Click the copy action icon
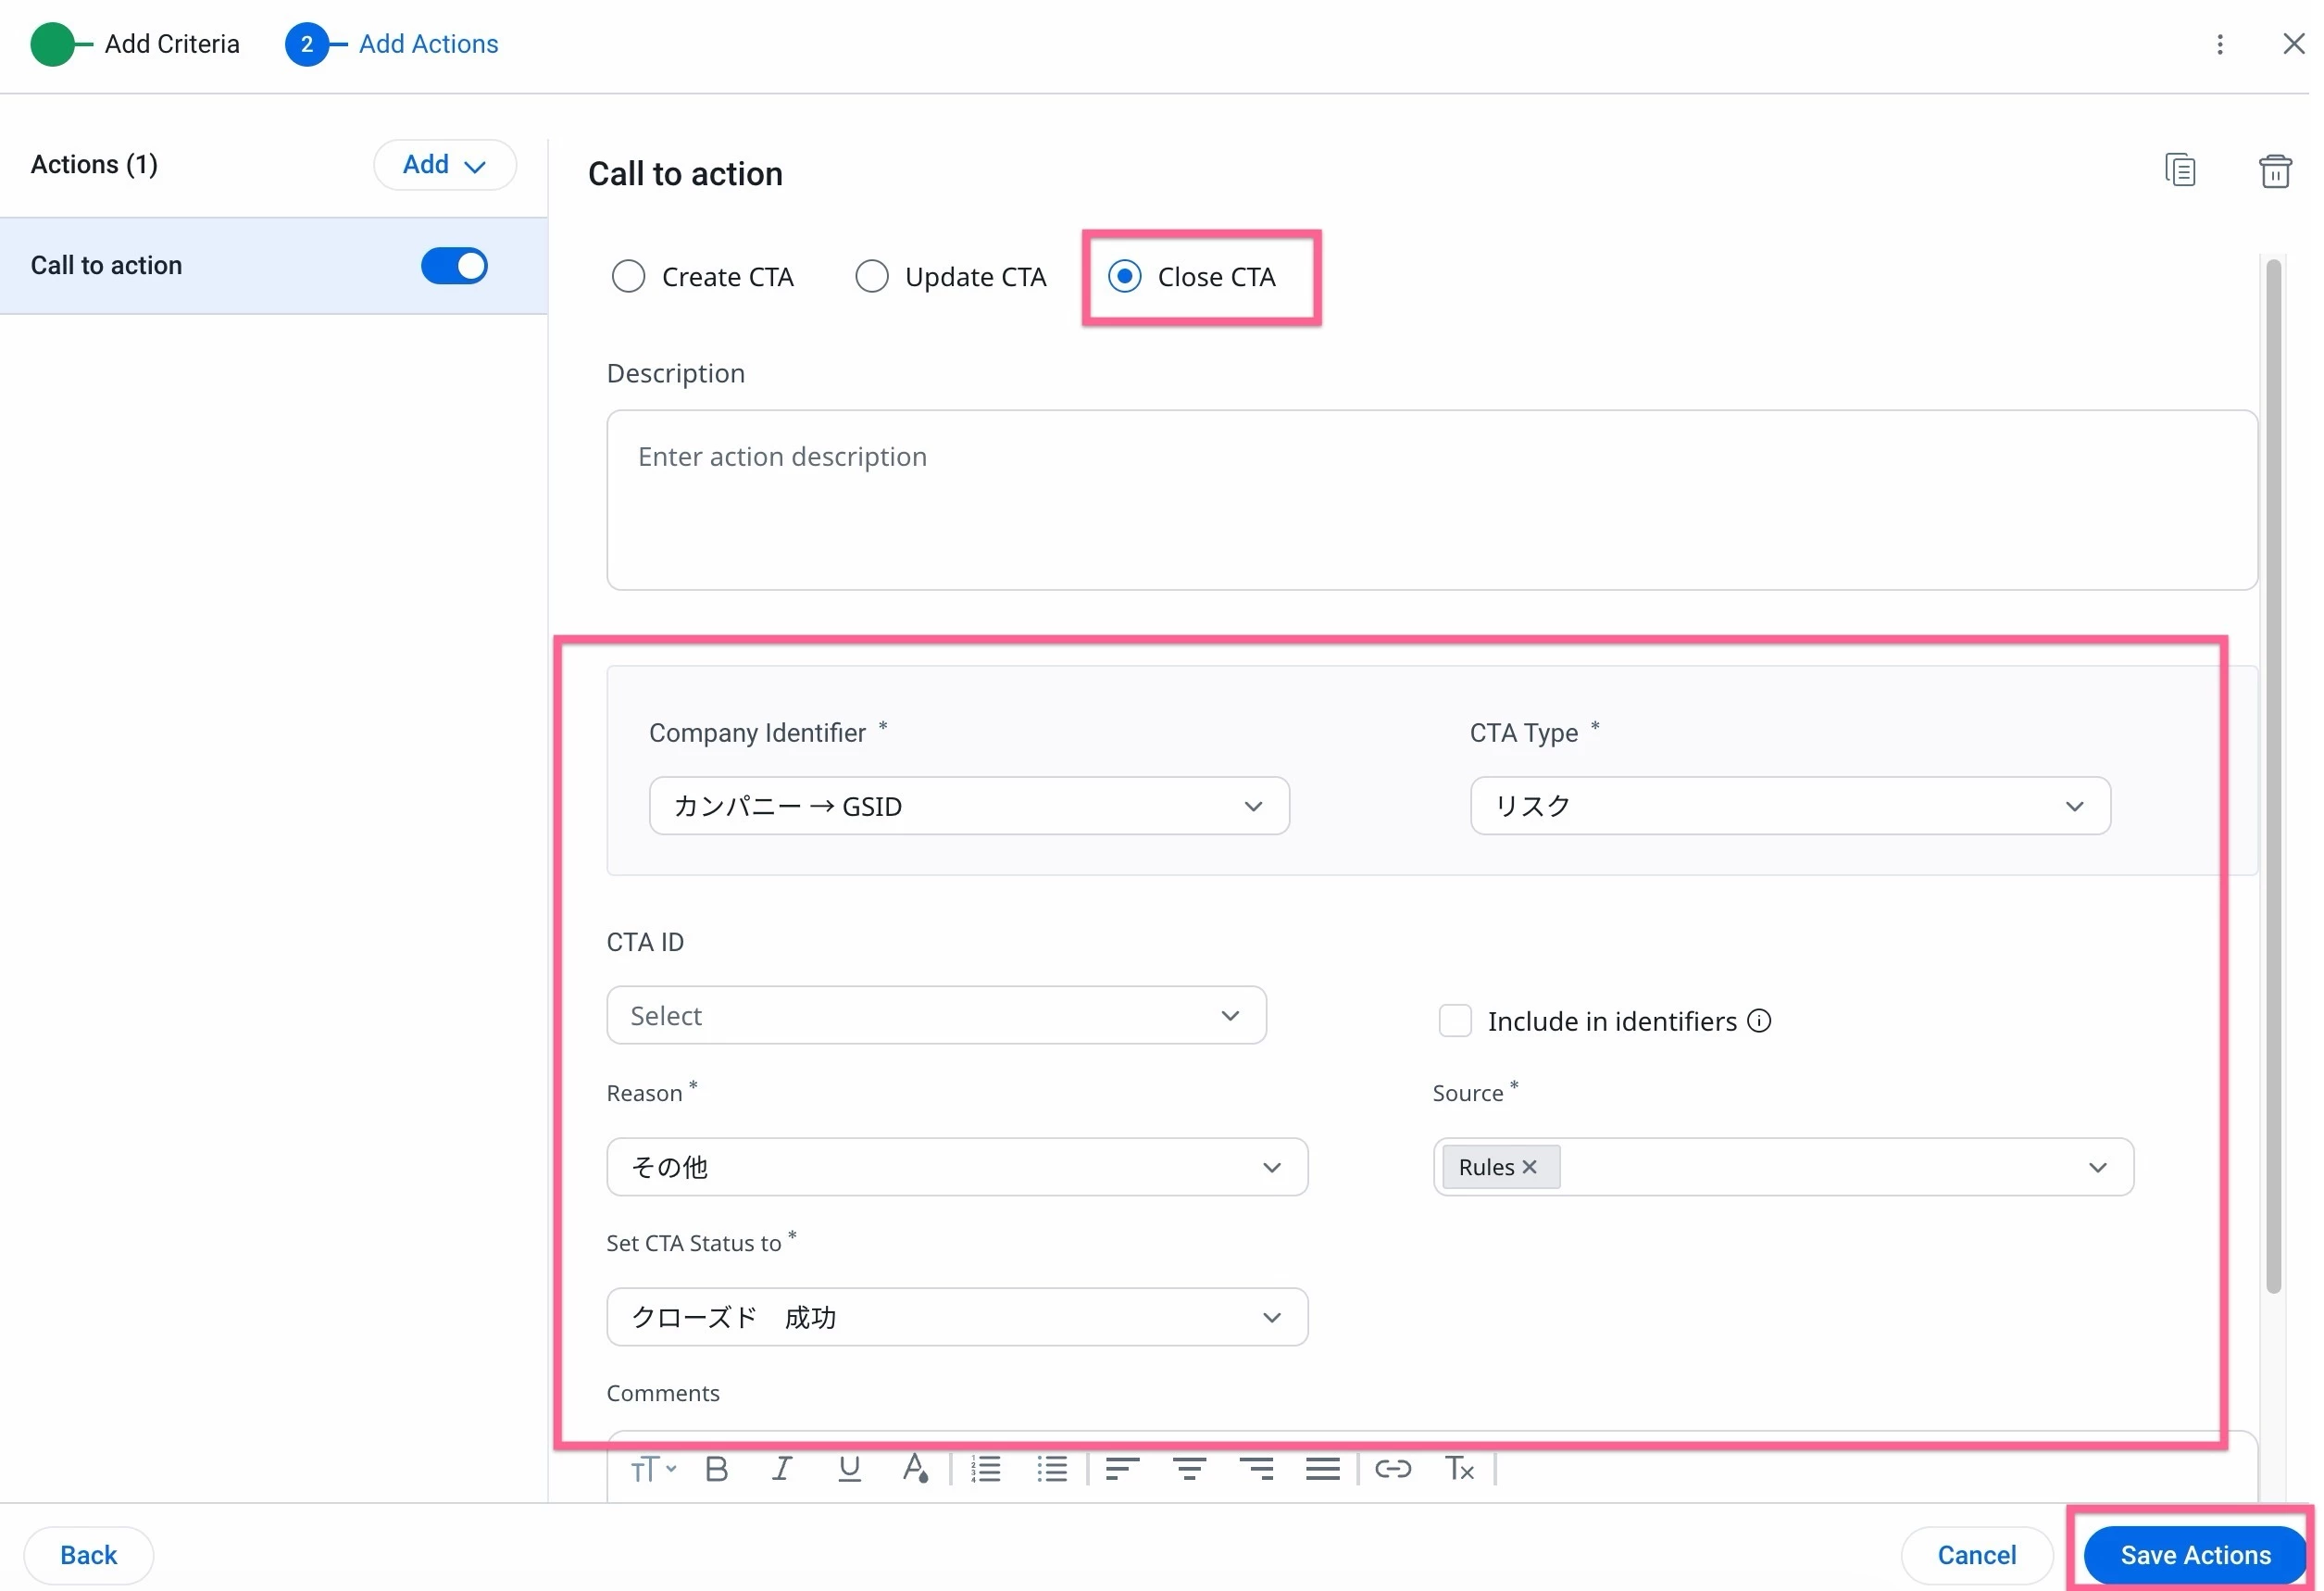The image size is (2324, 1591). coord(2180,170)
